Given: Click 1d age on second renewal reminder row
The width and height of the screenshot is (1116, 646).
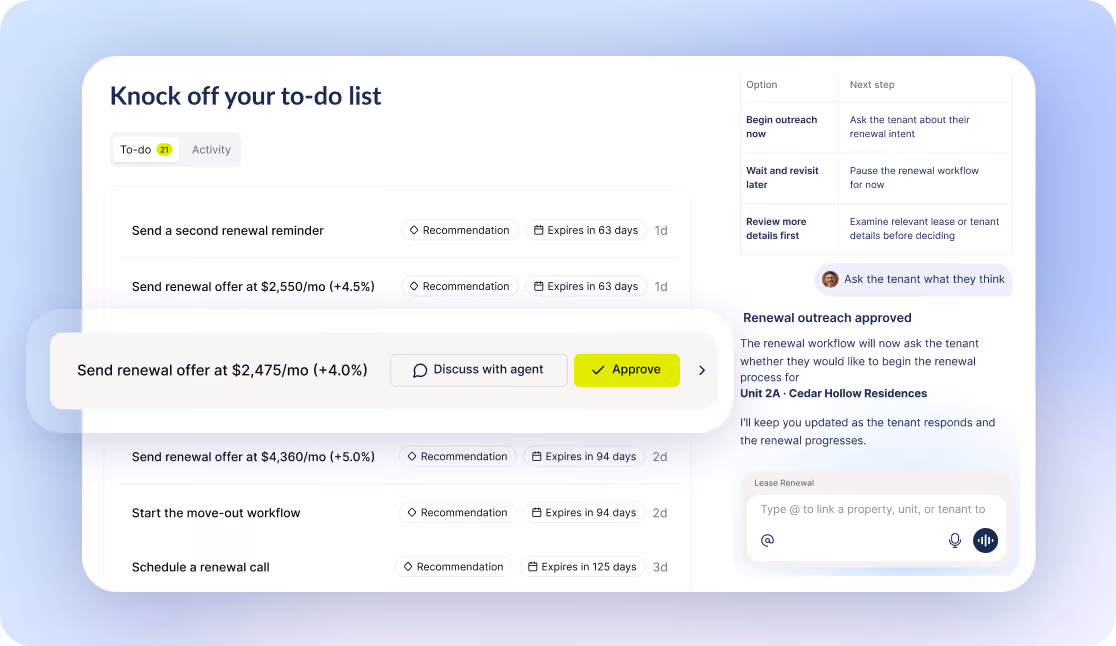Looking at the screenshot, I should click(x=661, y=231).
